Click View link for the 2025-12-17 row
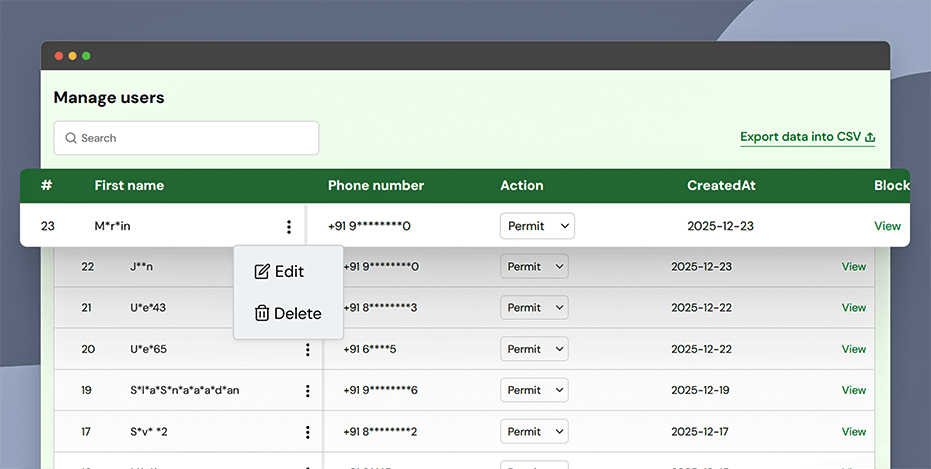931x469 pixels. tap(854, 432)
